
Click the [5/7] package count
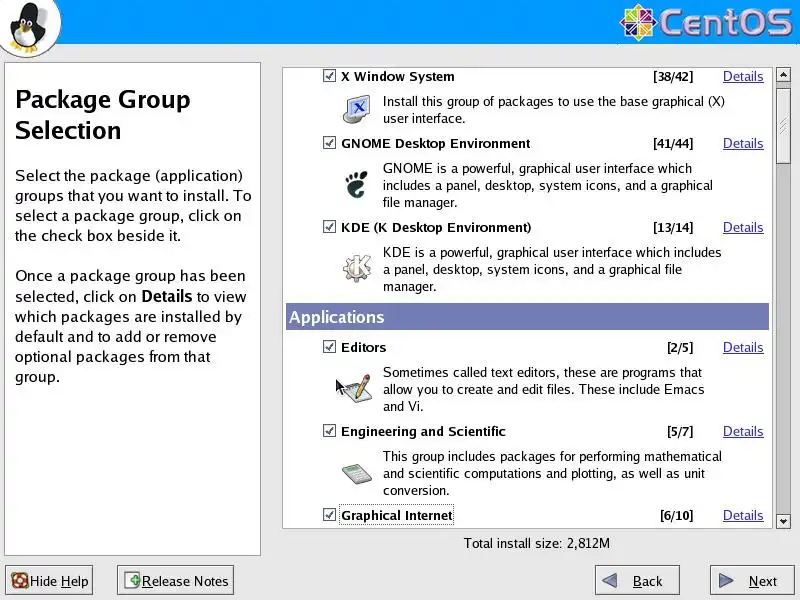[x=680, y=431]
